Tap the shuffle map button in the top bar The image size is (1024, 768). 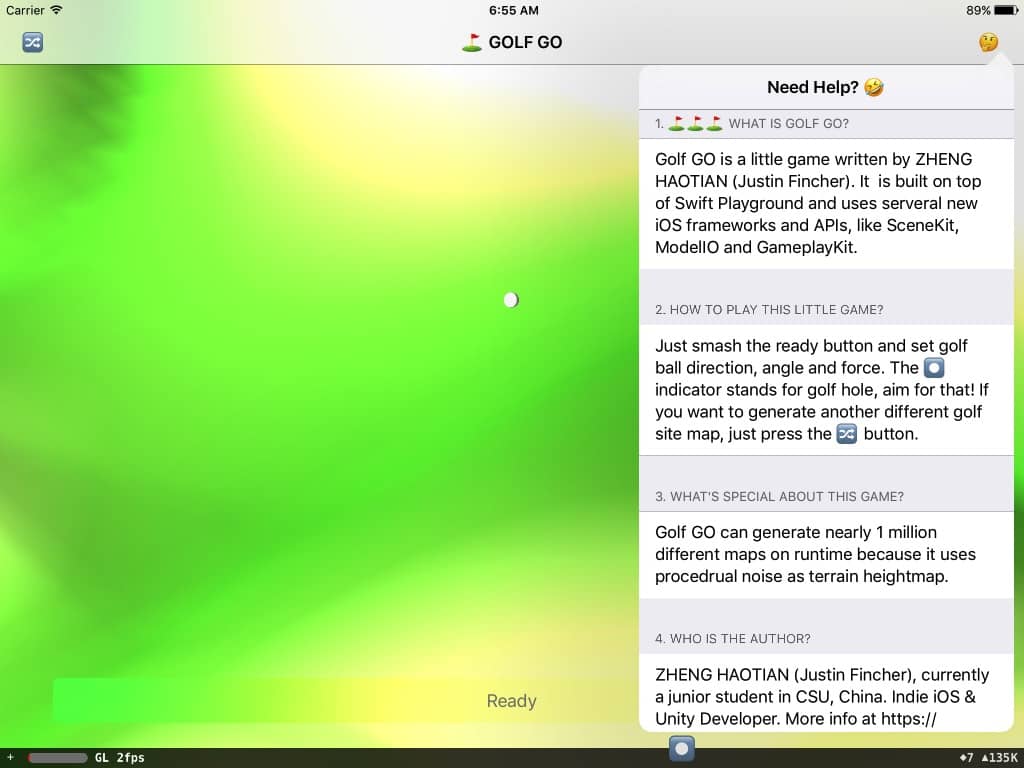click(x=33, y=42)
